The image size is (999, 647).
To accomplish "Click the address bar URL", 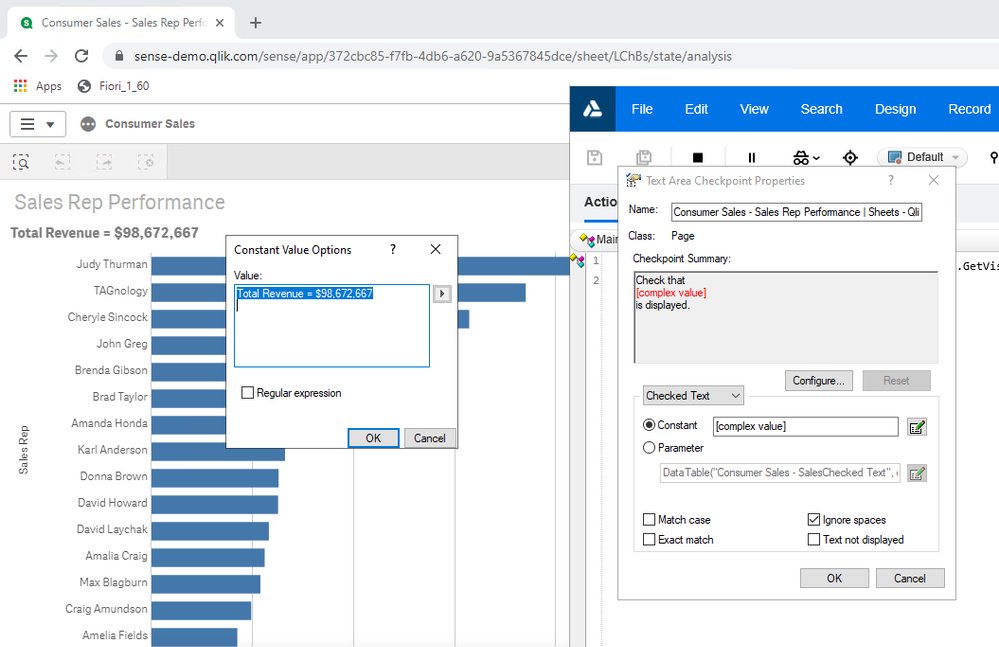I will click(433, 56).
